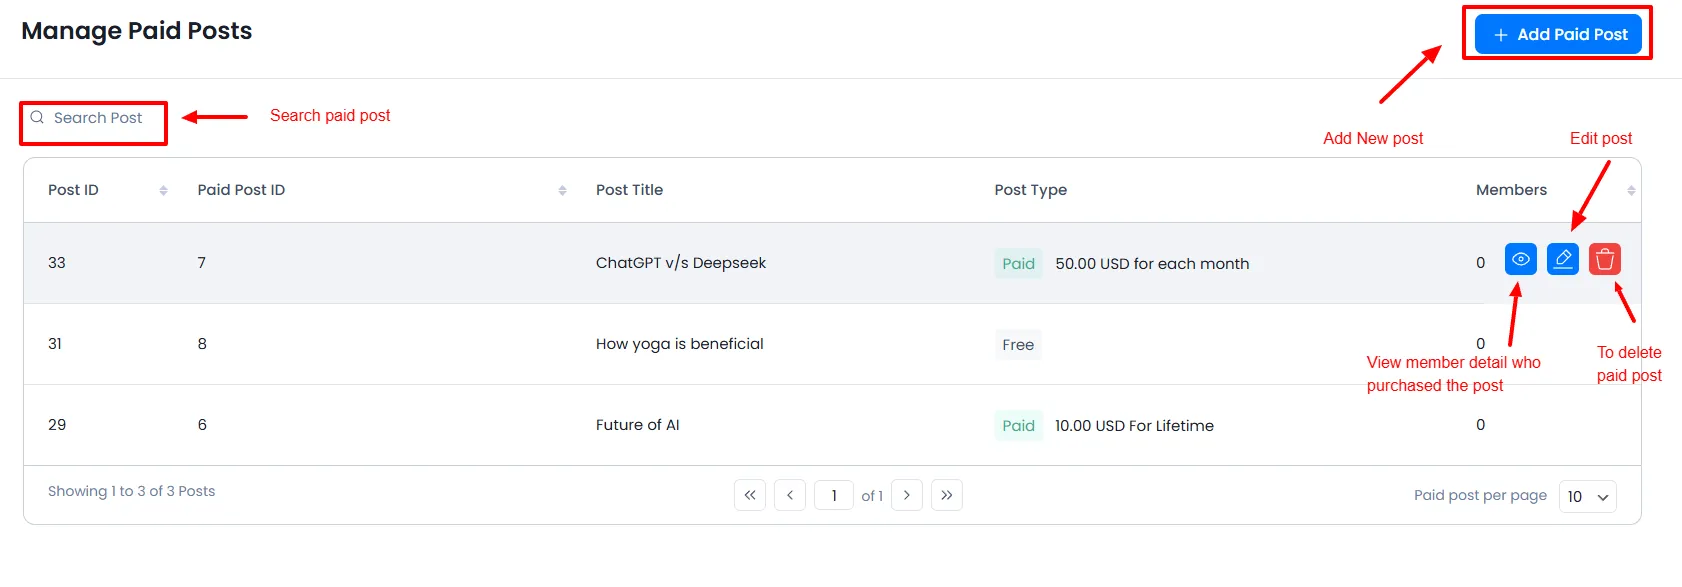This screenshot has width=1682, height=587.
Task: Click the current page number 1 box
Action: tap(834, 494)
